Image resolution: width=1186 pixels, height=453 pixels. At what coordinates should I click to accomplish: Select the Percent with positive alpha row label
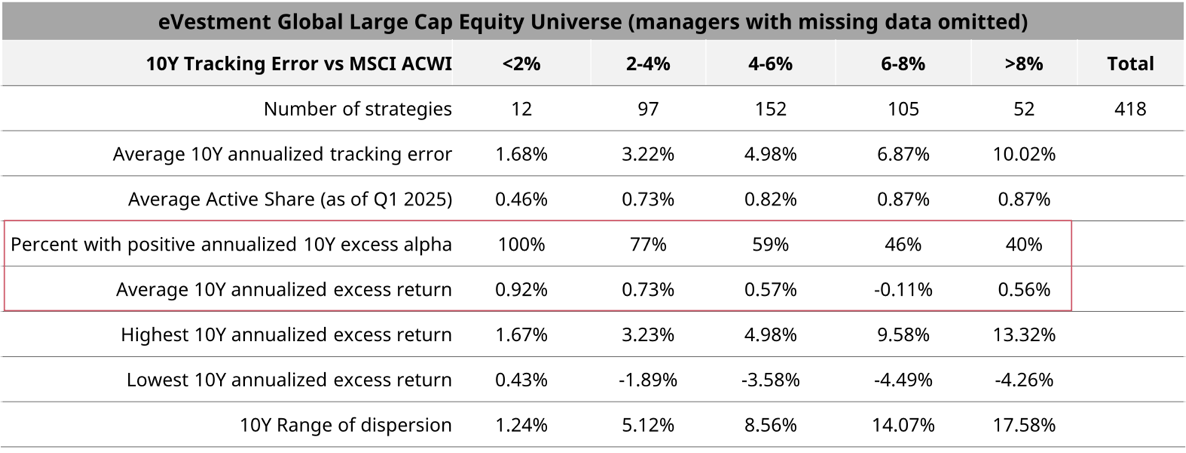tap(231, 244)
